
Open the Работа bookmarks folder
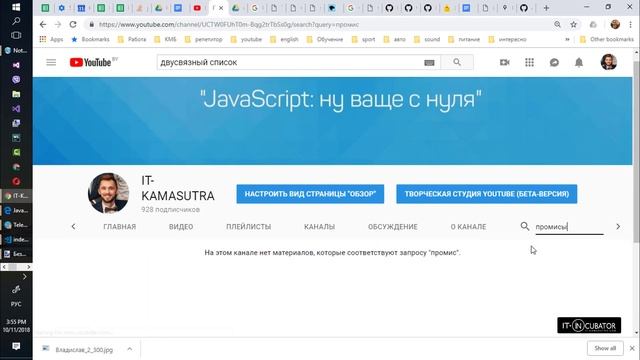(x=132, y=39)
